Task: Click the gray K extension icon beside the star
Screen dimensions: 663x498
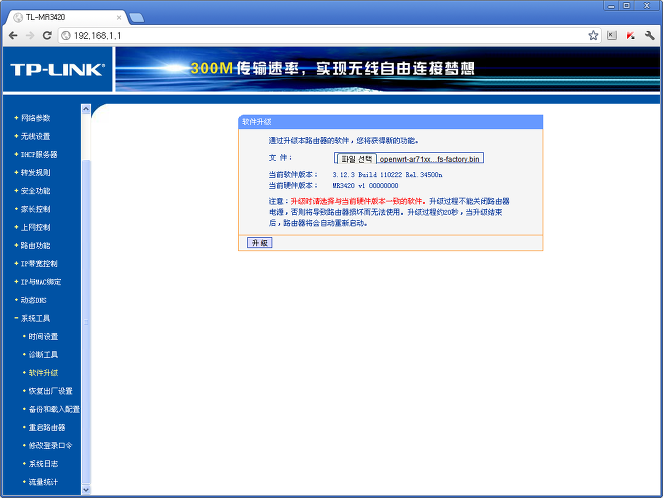Action: pyautogui.click(x=612, y=36)
